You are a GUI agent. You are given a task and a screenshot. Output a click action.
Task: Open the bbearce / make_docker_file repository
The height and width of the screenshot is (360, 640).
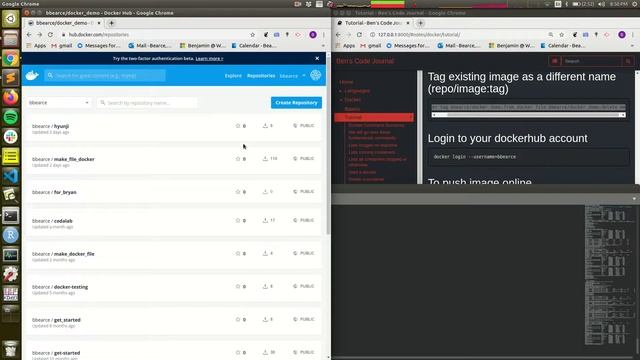click(x=63, y=254)
